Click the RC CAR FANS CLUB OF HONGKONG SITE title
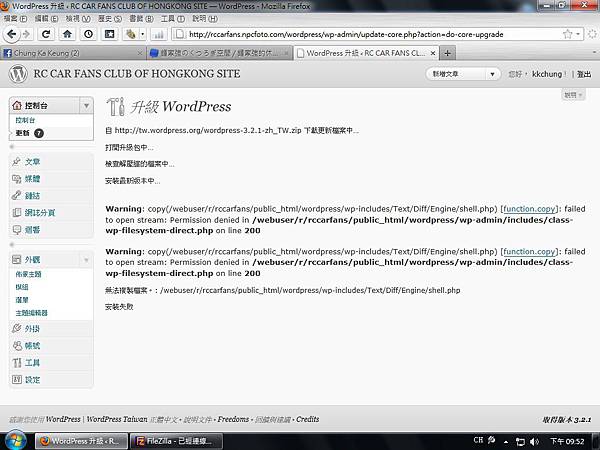The image size is (600, 450). [137, 73]
